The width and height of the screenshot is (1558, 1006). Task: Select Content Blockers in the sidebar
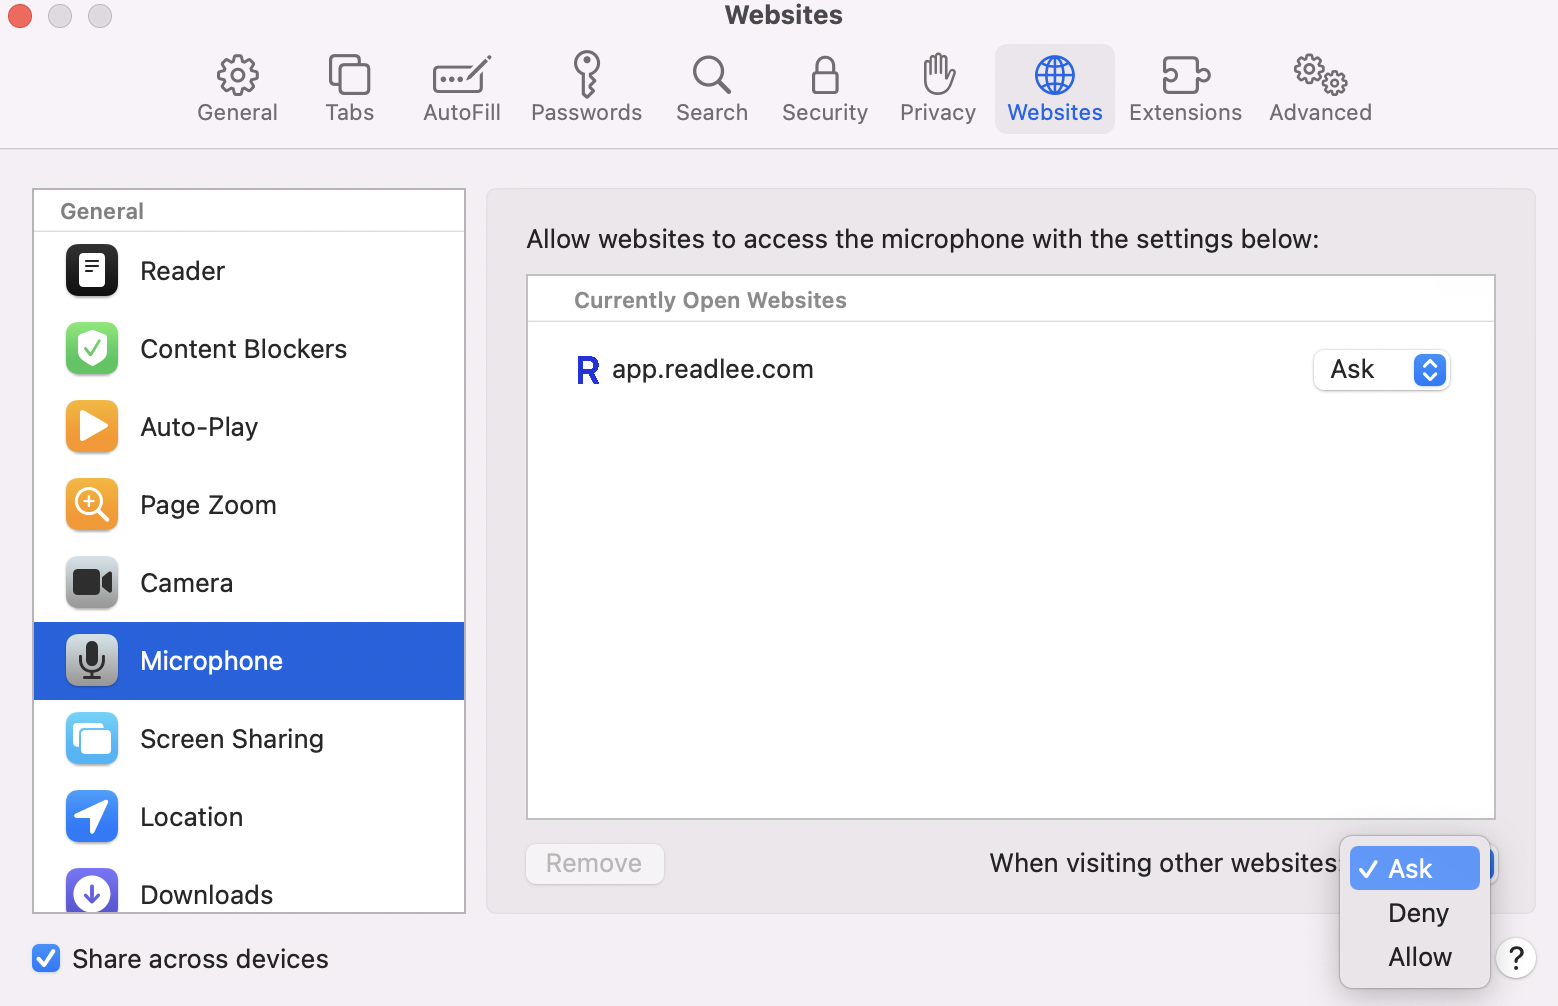pos(249,349)
